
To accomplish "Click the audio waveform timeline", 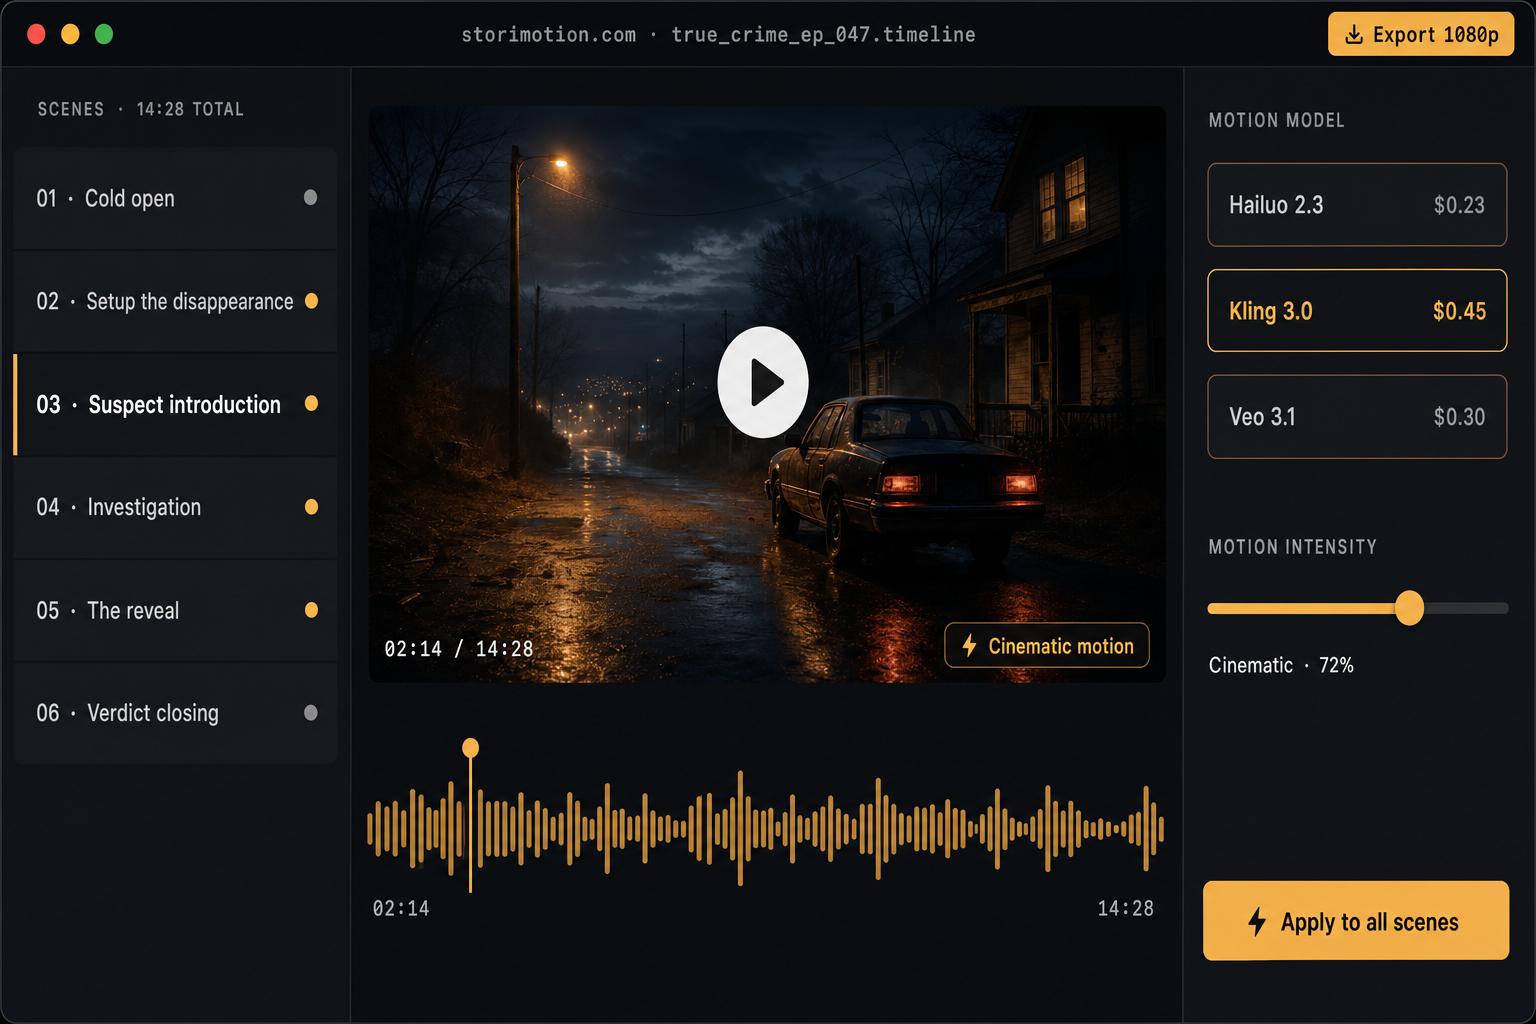I will point(765,828).
